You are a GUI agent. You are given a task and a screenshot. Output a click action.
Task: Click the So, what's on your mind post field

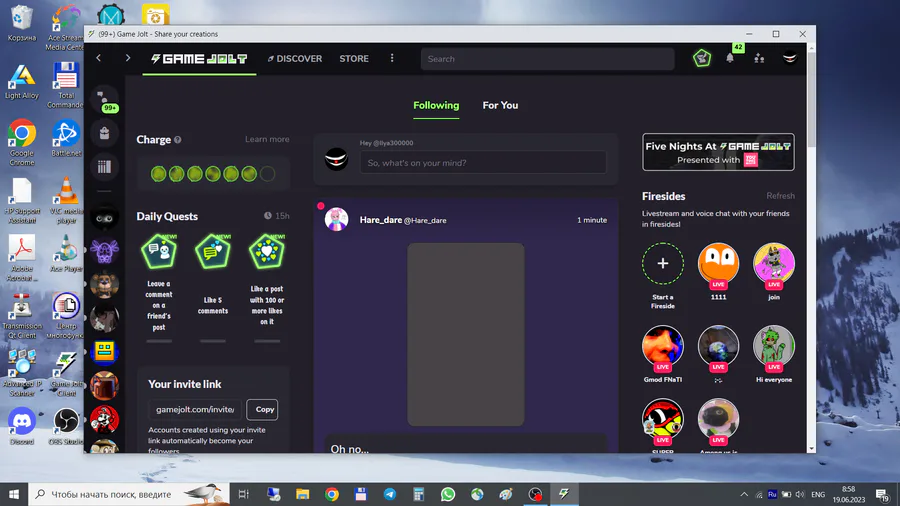483,163
